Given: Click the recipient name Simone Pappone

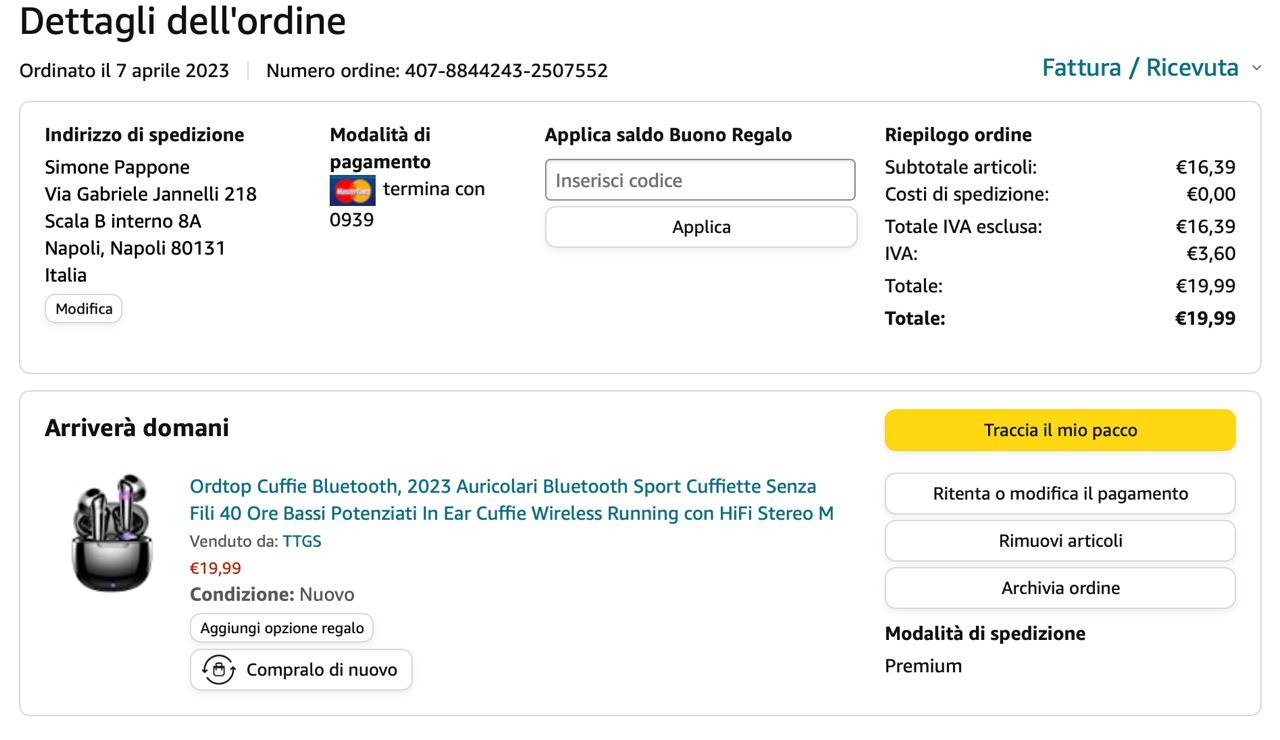Looking at the screenshot, I should point(117,167).
